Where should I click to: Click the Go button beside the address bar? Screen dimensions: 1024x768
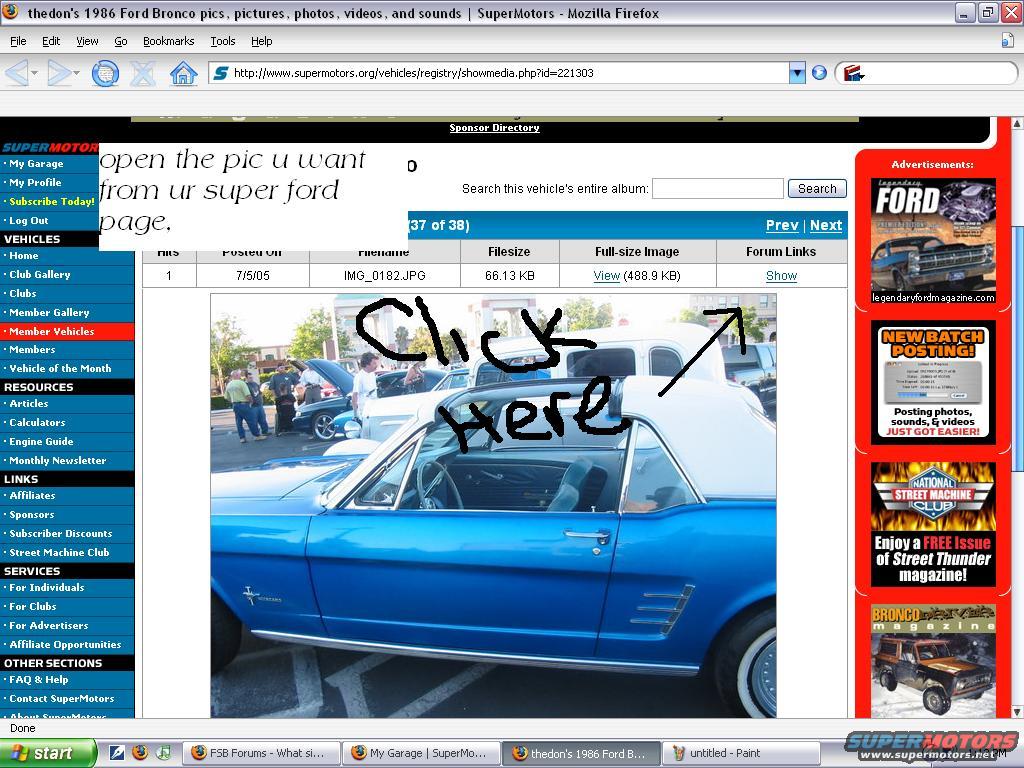pyautogui.click(x=819, y=73)
